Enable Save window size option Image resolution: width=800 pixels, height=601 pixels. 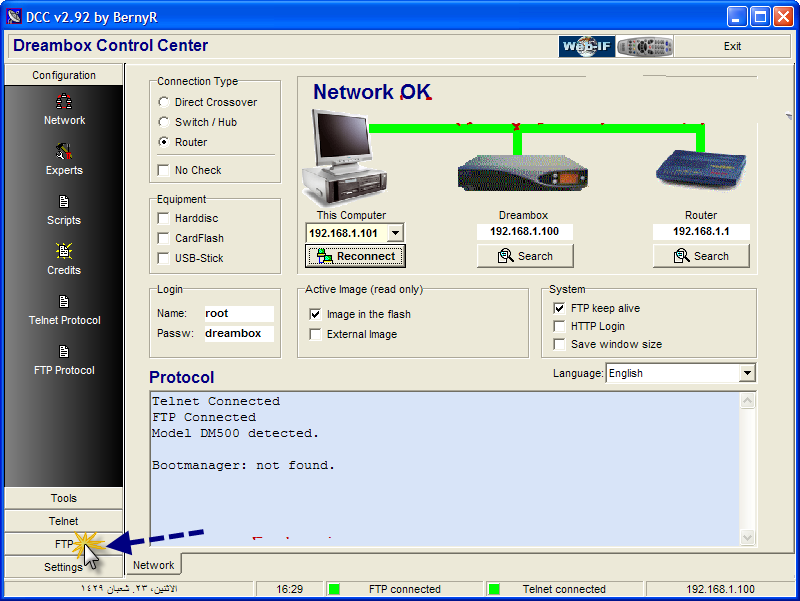click(x=559, y=344)
